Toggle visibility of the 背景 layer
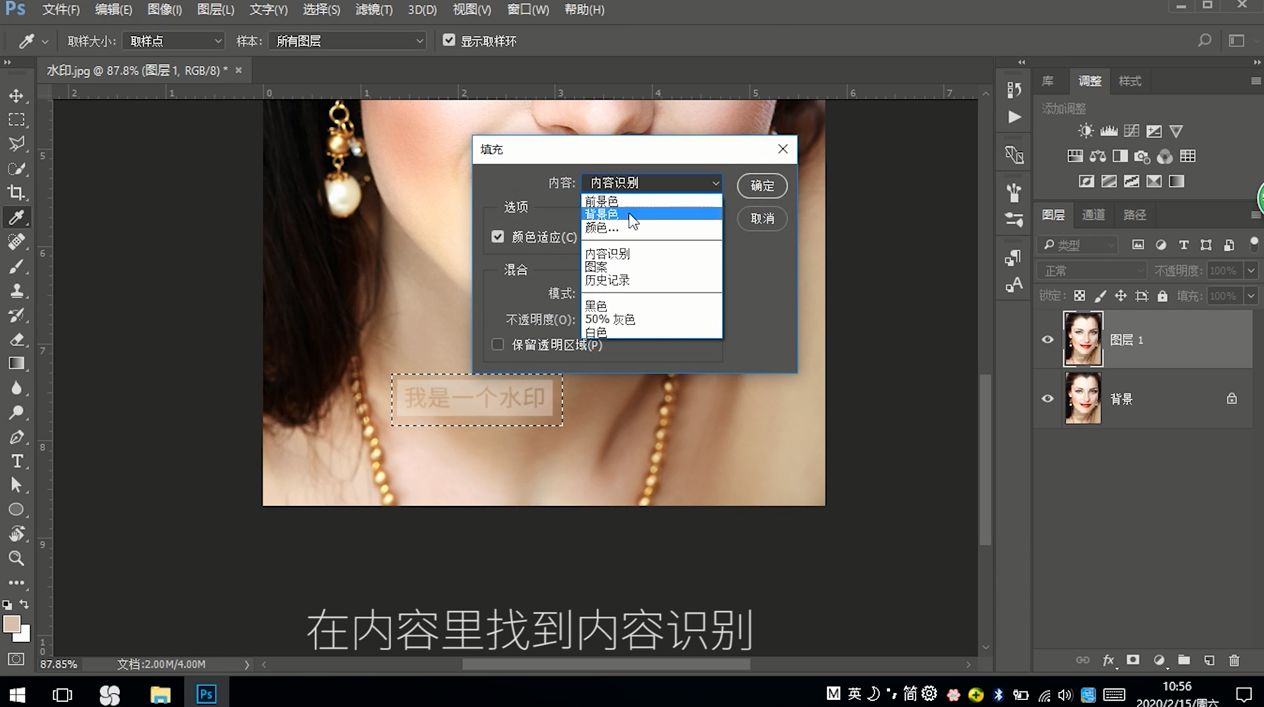Viewport: 1264px width, 707px height. (1047, 398)
